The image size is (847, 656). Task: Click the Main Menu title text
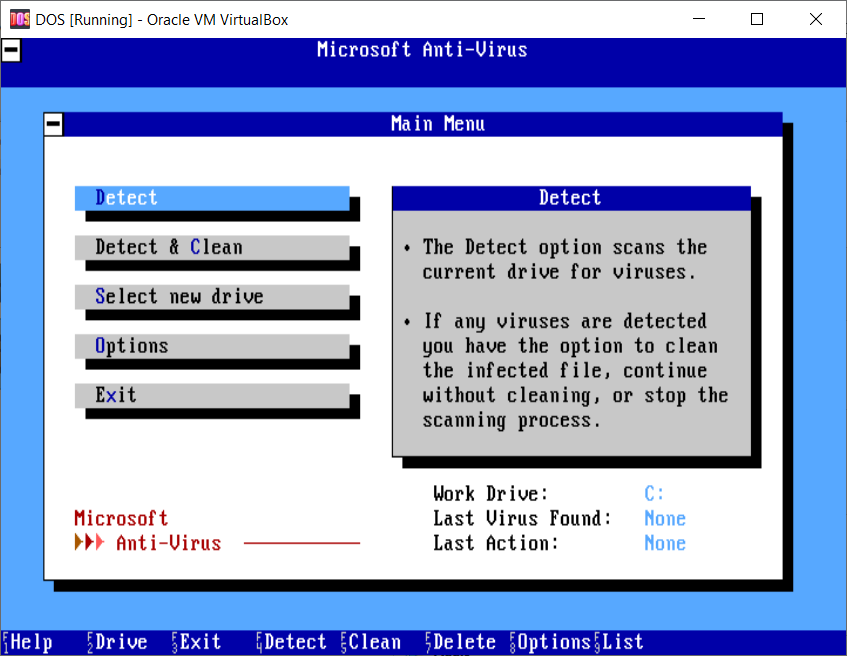438,124
